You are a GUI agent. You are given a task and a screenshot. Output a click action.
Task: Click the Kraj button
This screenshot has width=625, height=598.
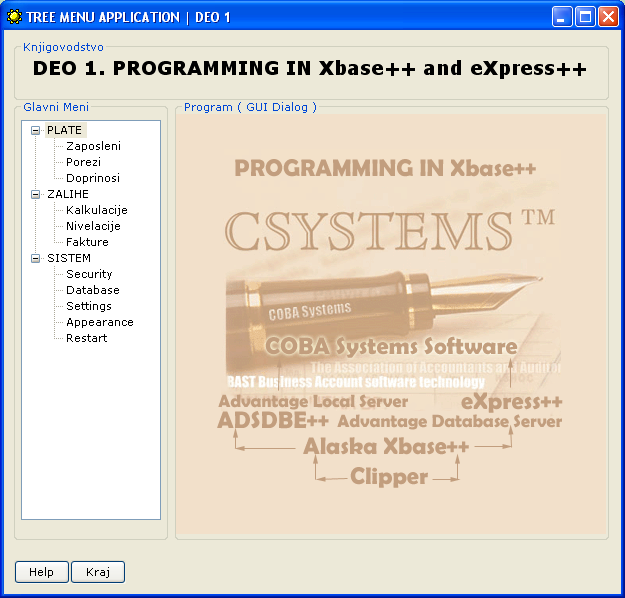(x=98, y=572)
